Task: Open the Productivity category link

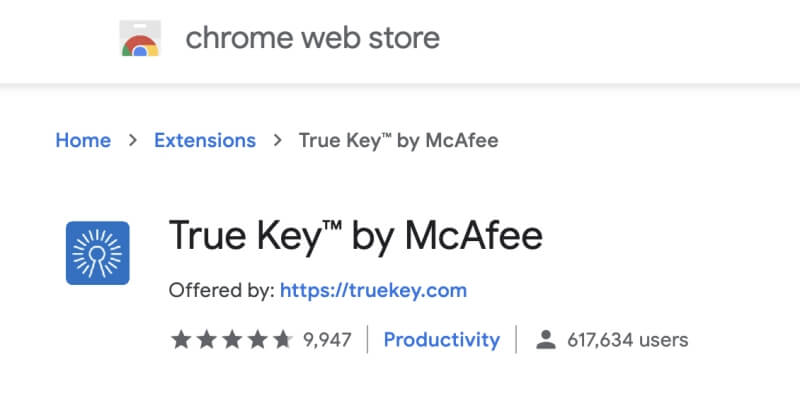Action: coord(442,340)
